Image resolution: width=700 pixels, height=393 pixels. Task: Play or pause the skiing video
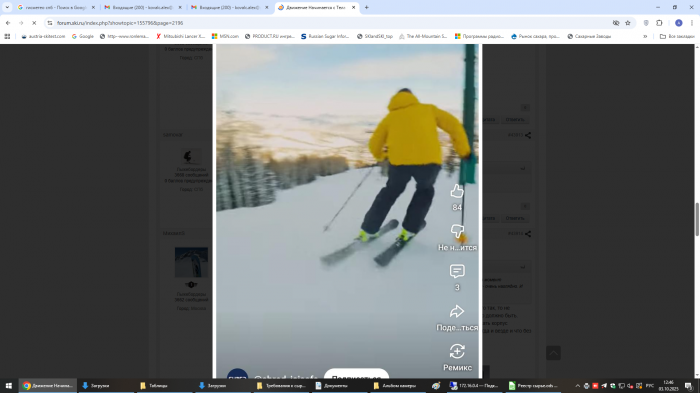347,211
